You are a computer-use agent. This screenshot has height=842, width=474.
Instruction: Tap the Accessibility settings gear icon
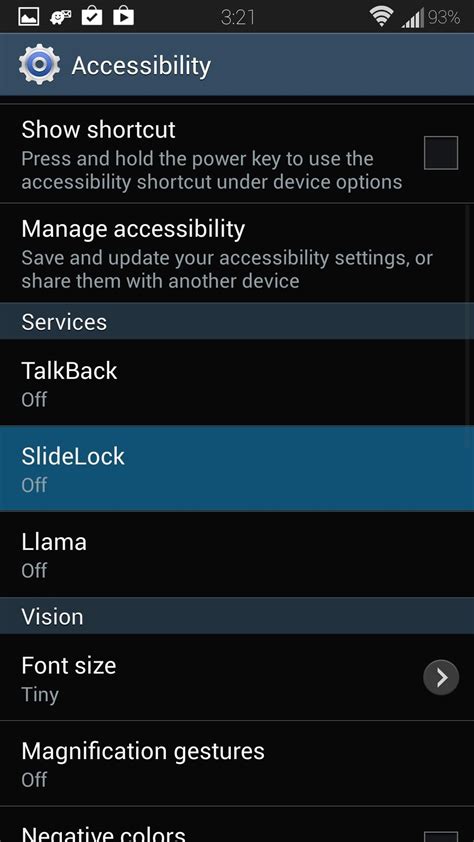[x=39, y=64]
